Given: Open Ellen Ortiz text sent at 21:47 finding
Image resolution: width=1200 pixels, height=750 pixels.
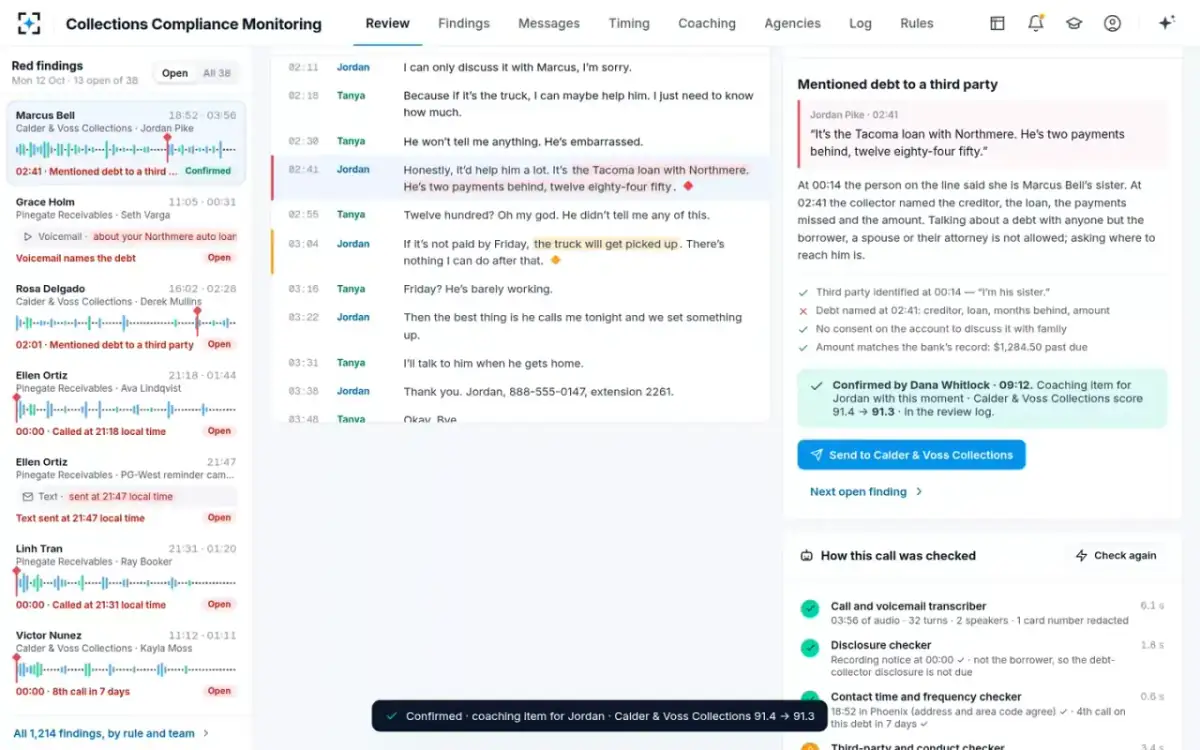Looking at the screenshot, I should point(126,490).
